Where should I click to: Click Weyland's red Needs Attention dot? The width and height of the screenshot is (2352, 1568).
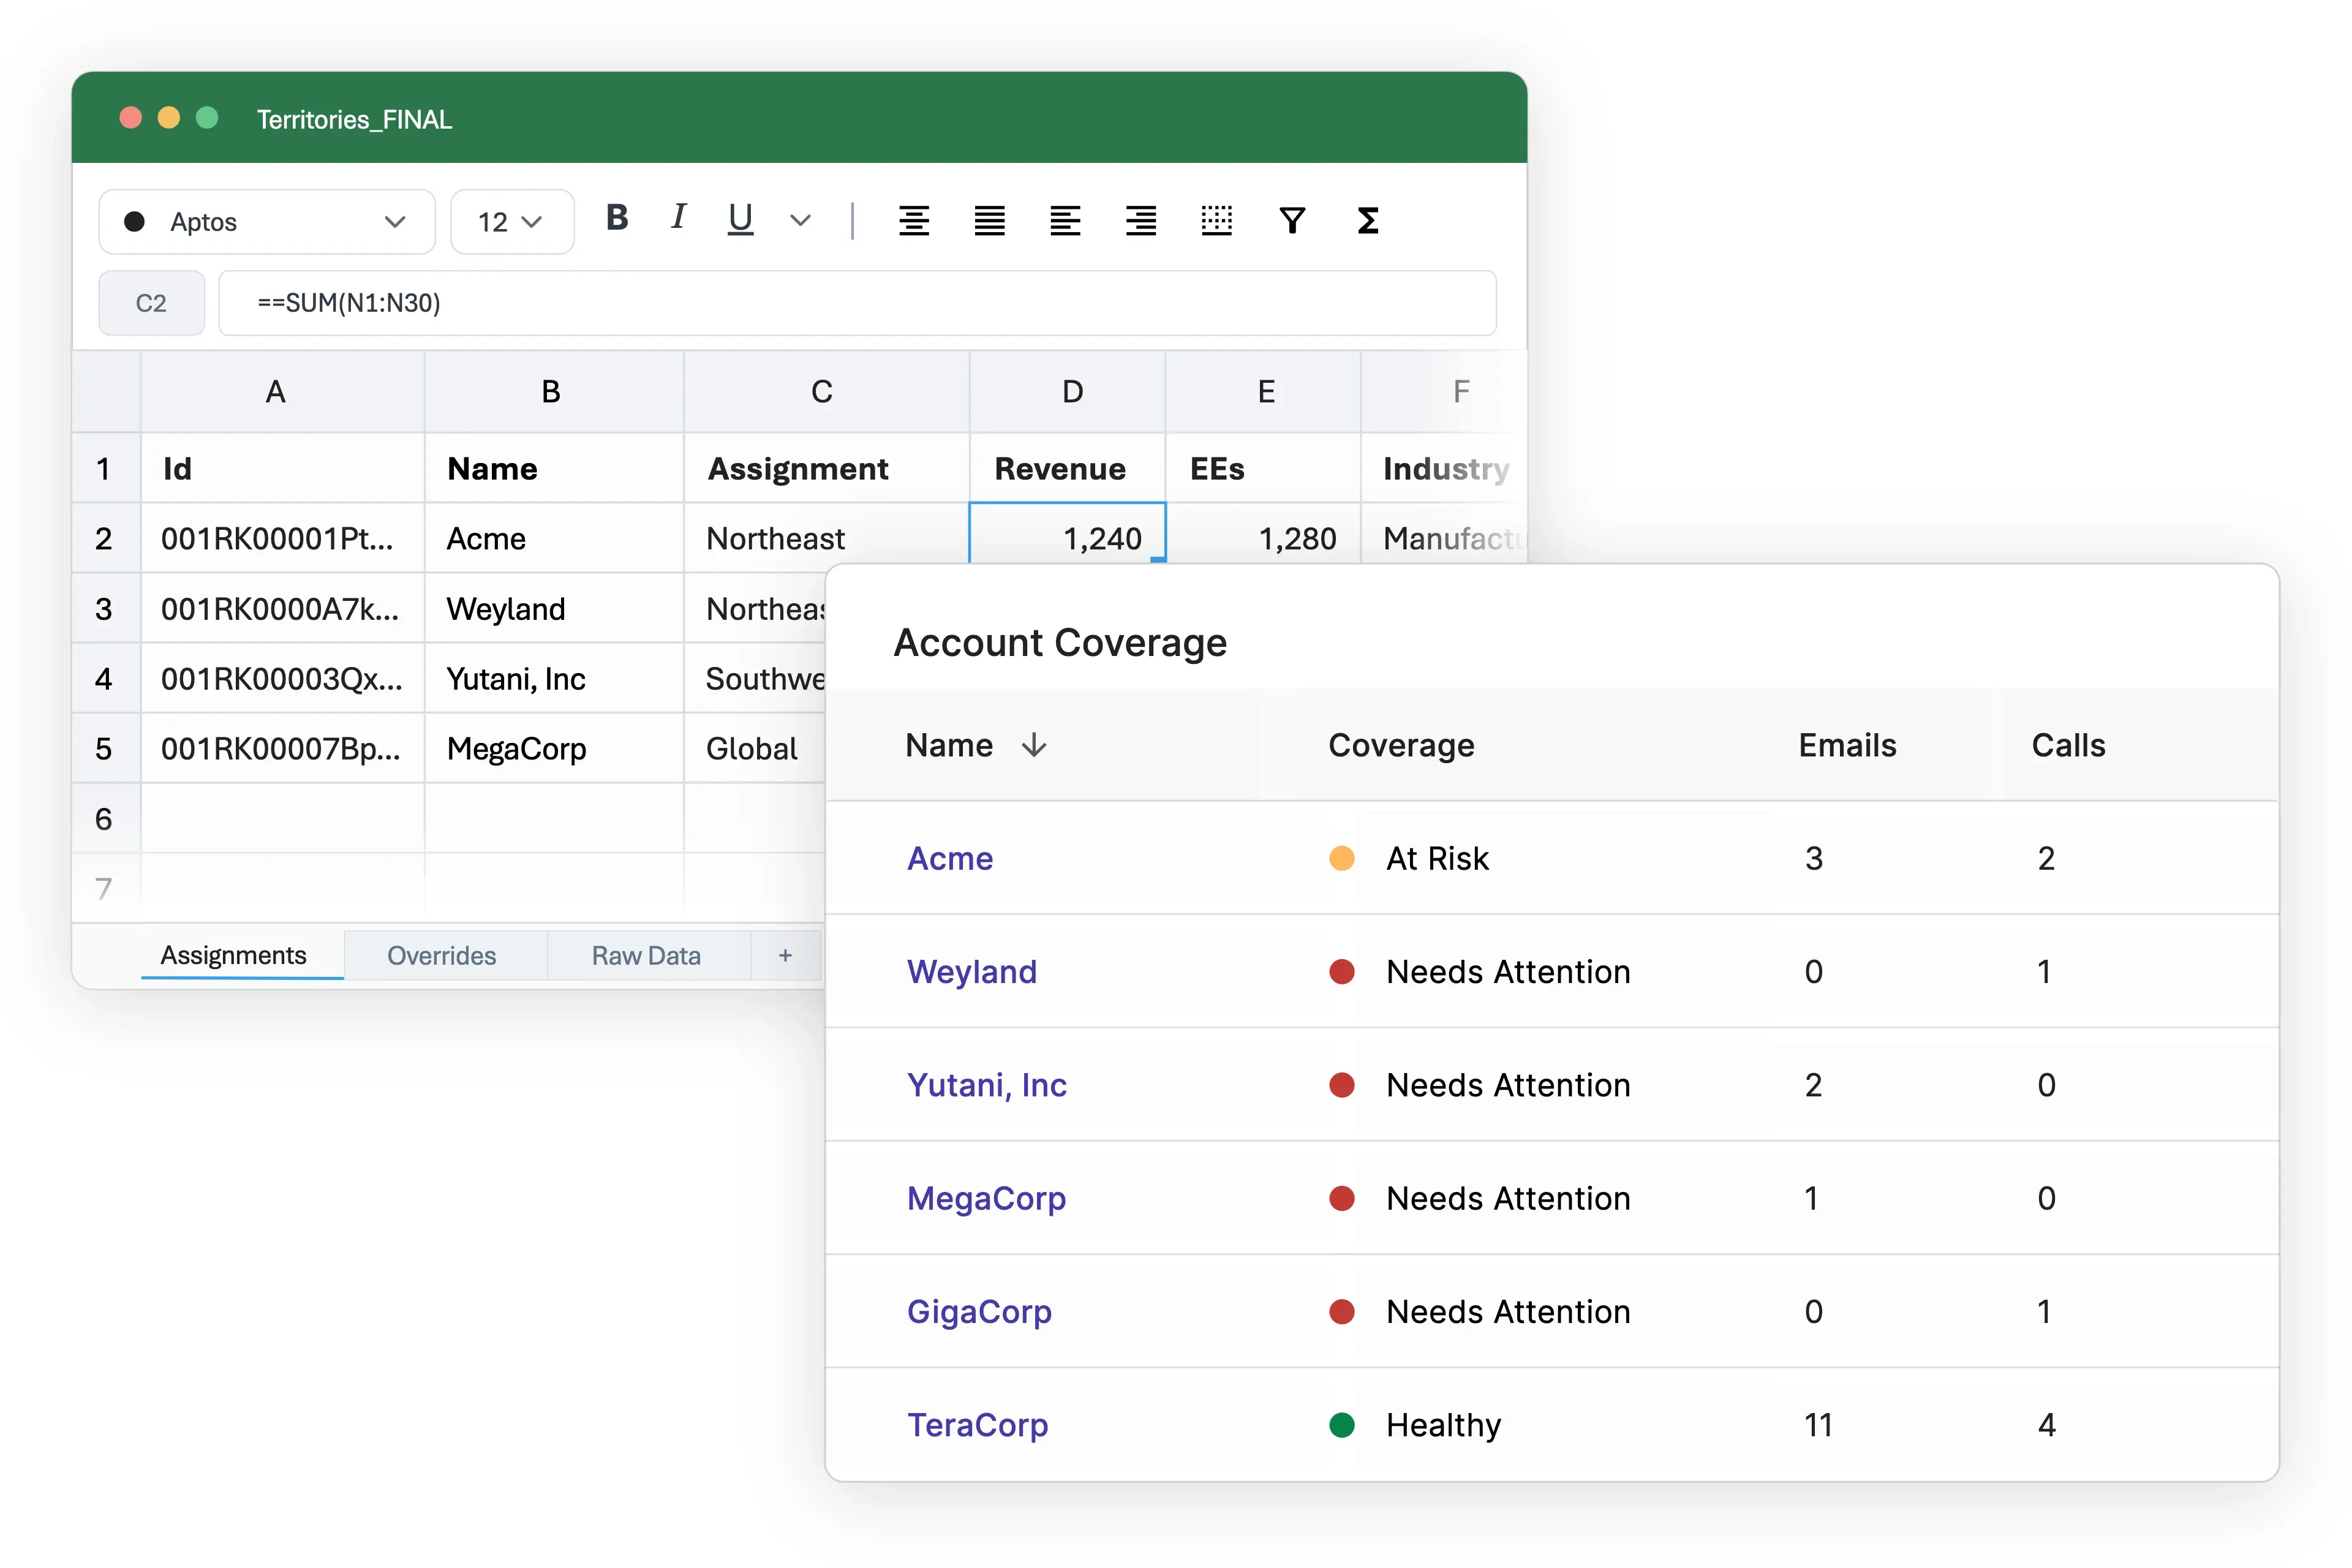point(1342,971)
